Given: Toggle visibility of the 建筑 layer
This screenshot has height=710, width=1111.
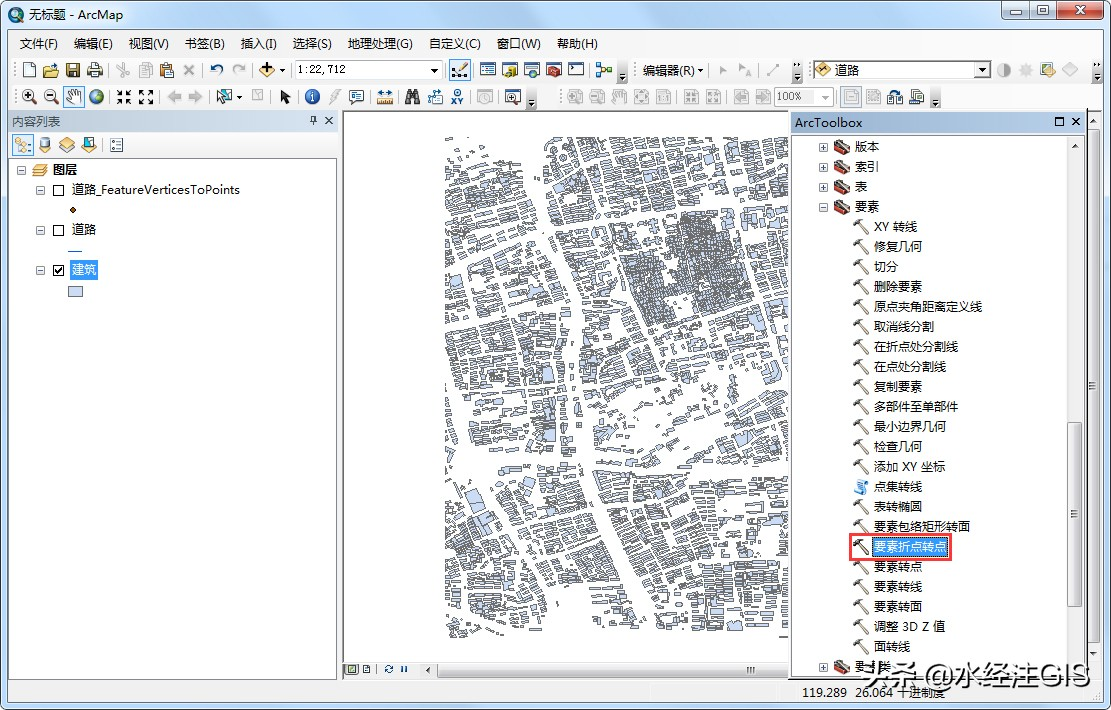Looking at the screenshot, I should [57, 269].
